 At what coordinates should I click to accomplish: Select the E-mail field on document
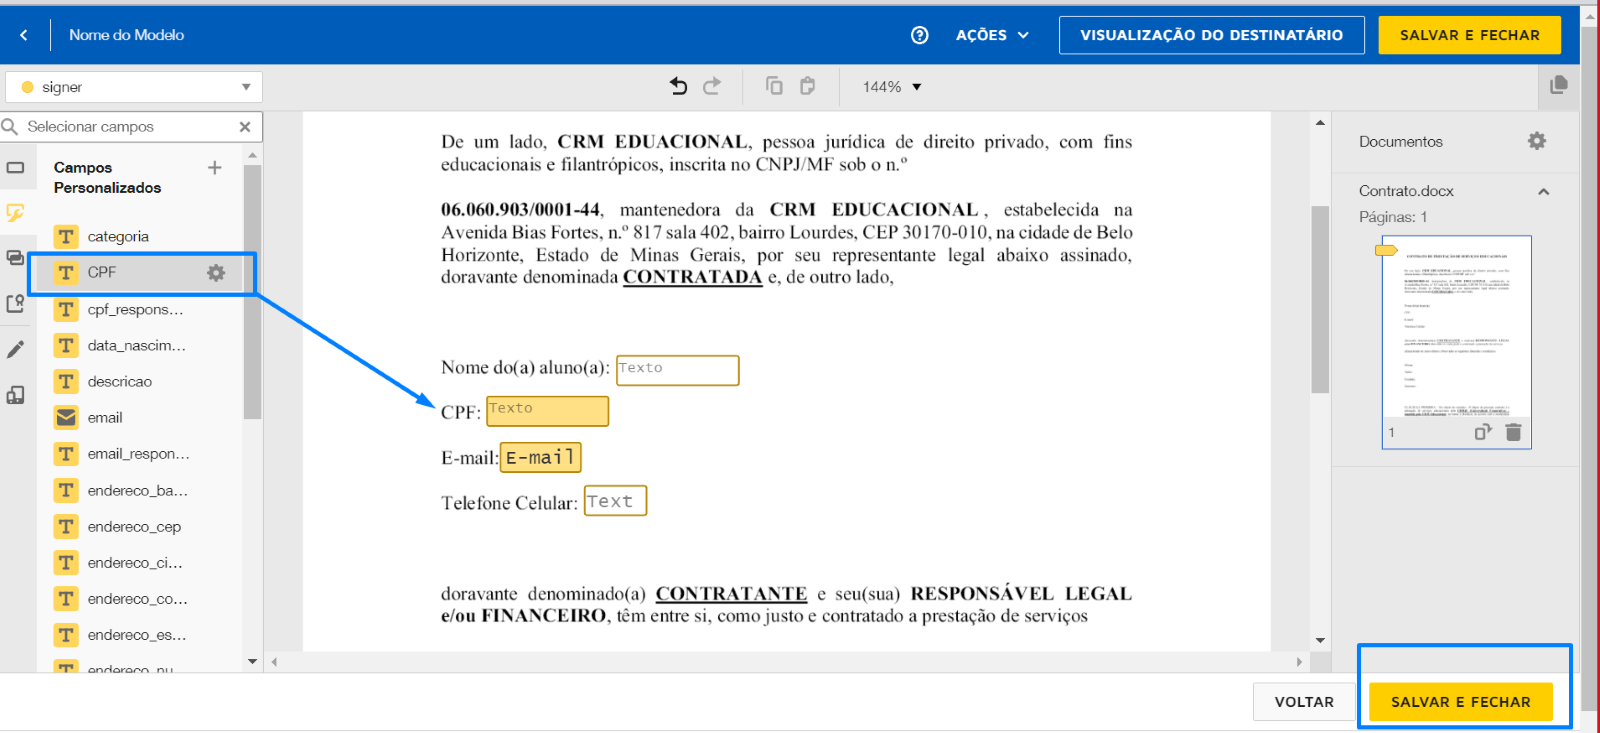(540, 457)
